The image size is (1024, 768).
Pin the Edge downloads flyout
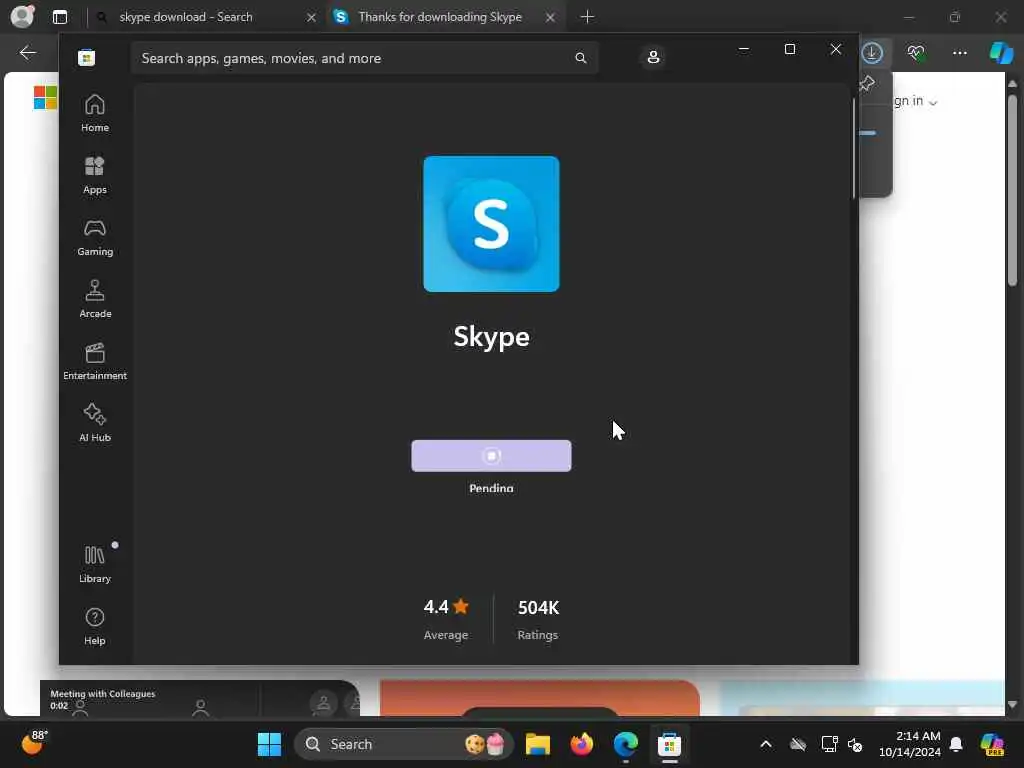867,84
